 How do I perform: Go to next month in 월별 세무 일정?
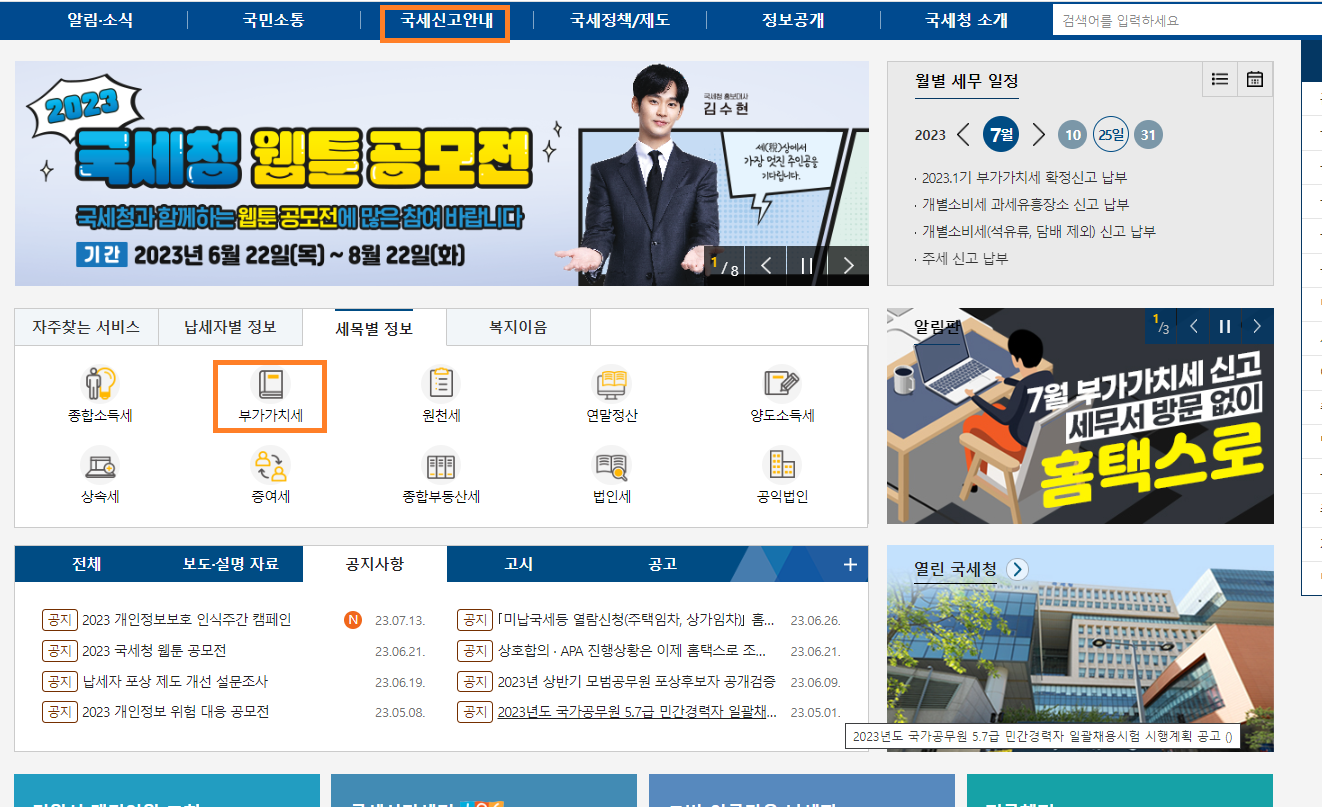click(x=1038, y=135)
